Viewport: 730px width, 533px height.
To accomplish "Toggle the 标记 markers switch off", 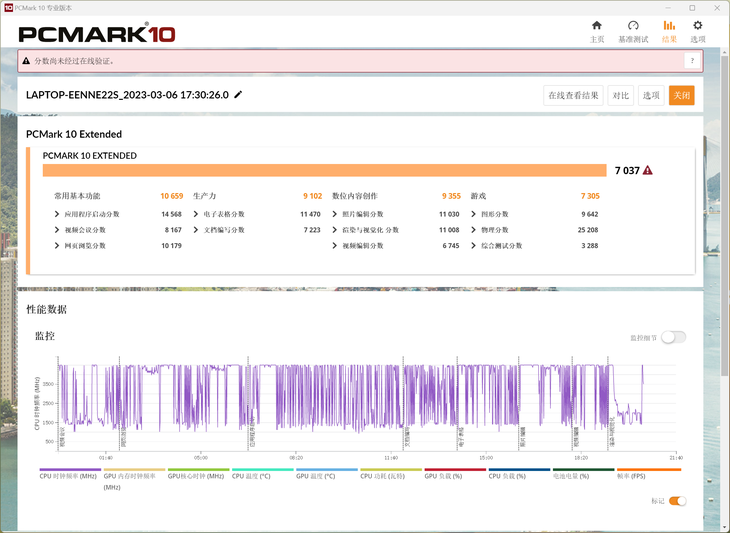I will 677,501.
